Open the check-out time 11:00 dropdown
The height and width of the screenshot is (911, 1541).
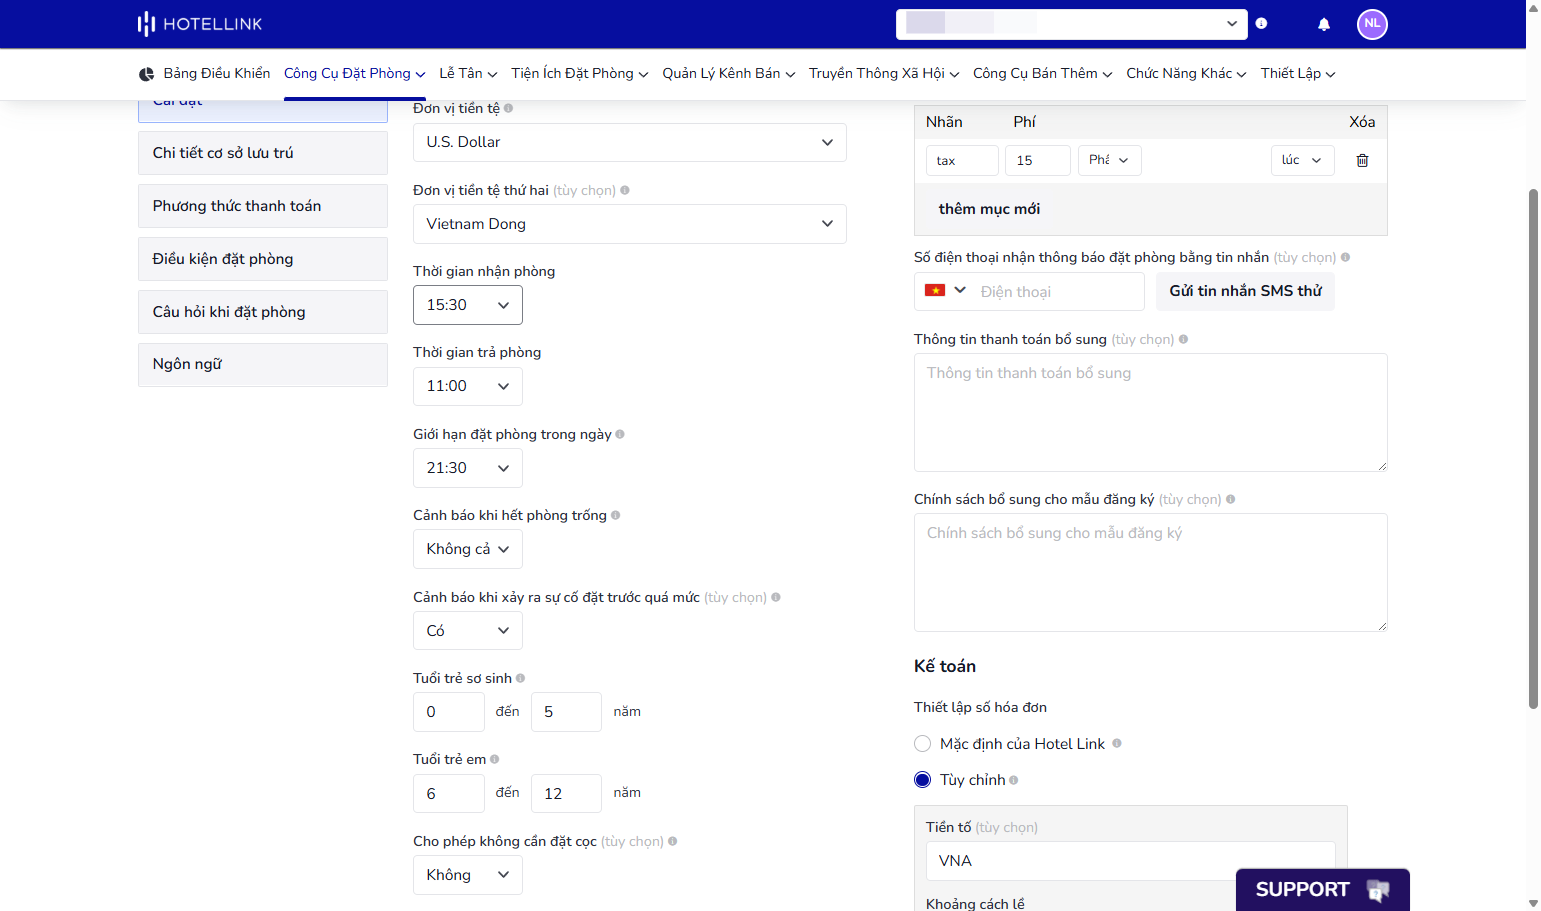click(x=468, y=386)
